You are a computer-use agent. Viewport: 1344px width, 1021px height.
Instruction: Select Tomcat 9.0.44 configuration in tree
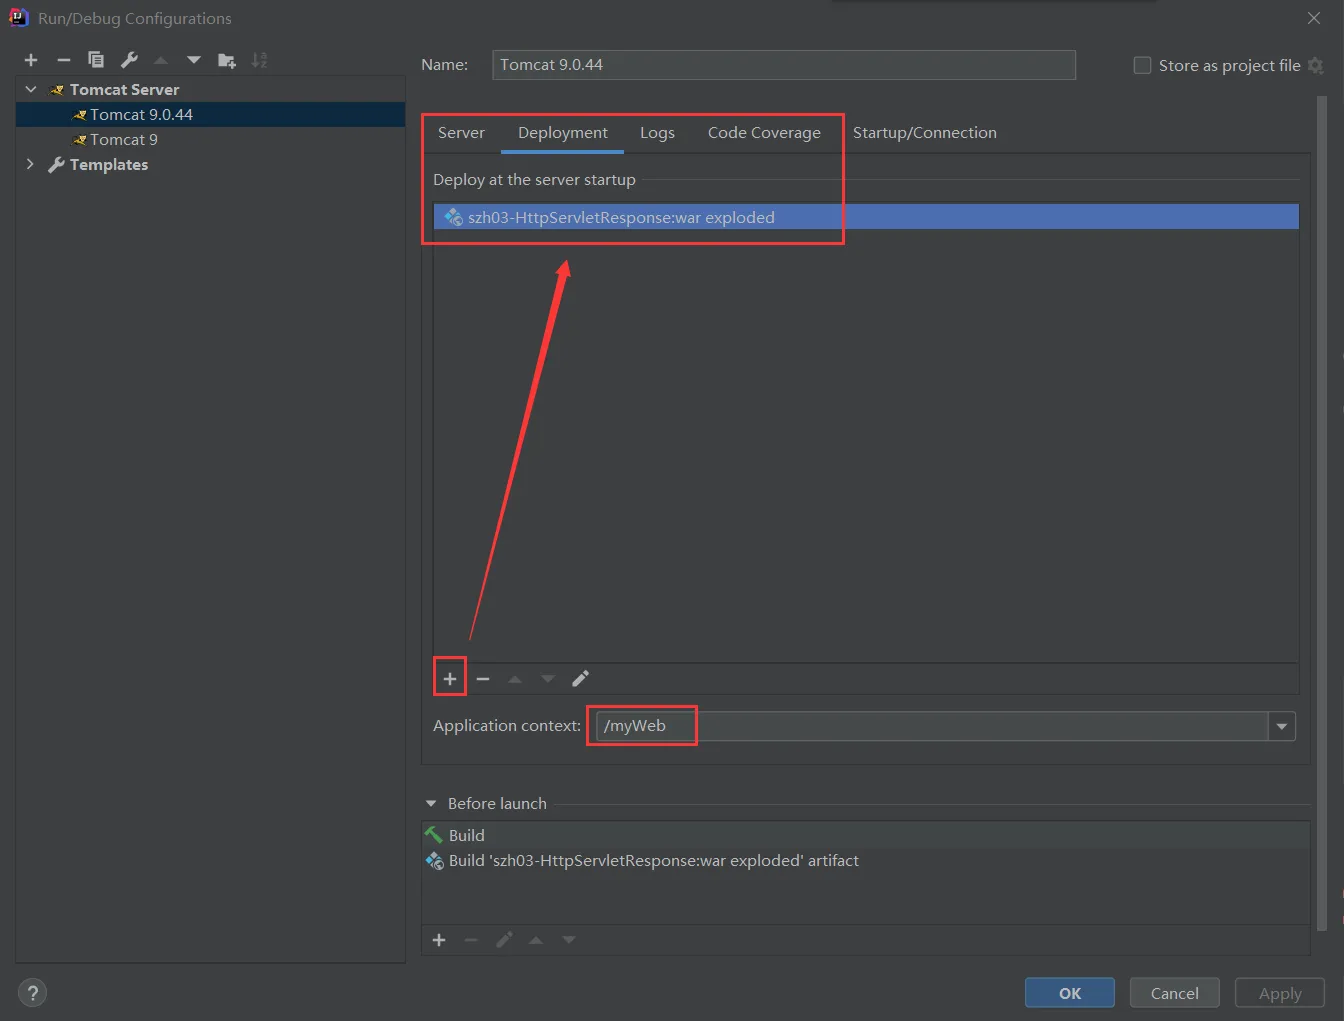[211, 114]
